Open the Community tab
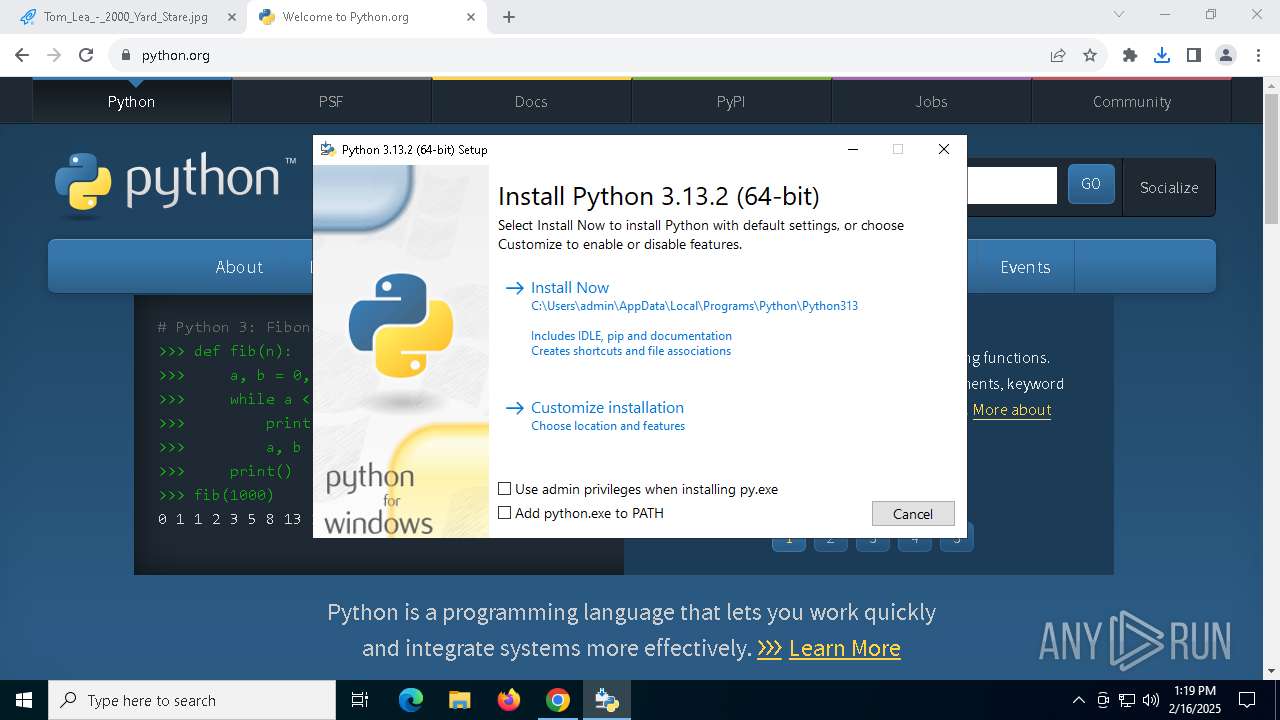The image size is (1280, 720). (1131, 101)
